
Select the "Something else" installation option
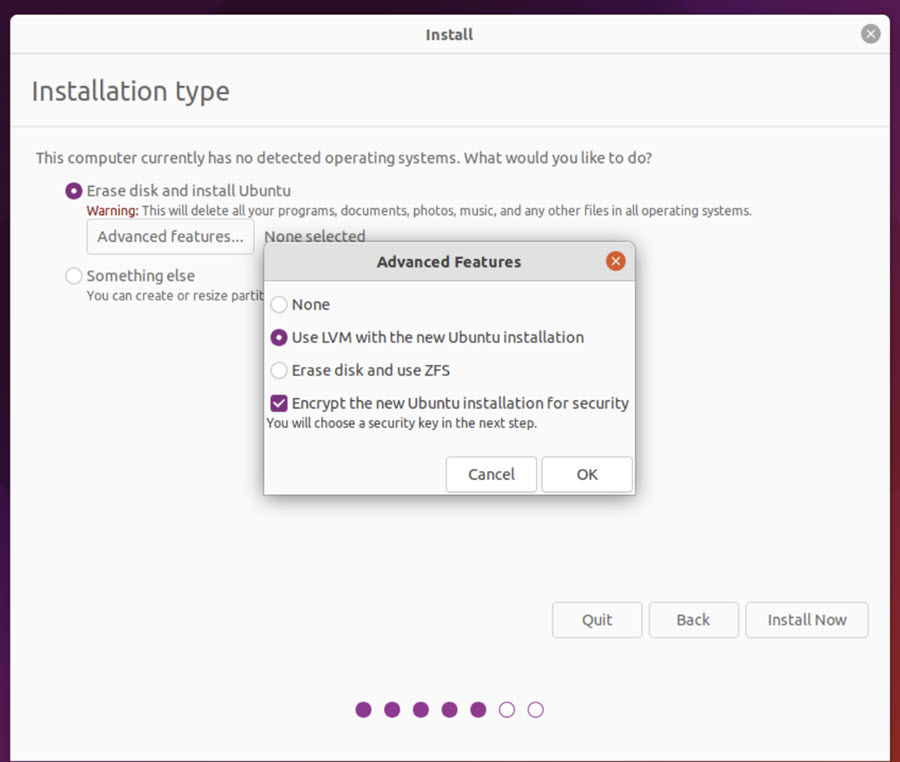coord(73,275)
